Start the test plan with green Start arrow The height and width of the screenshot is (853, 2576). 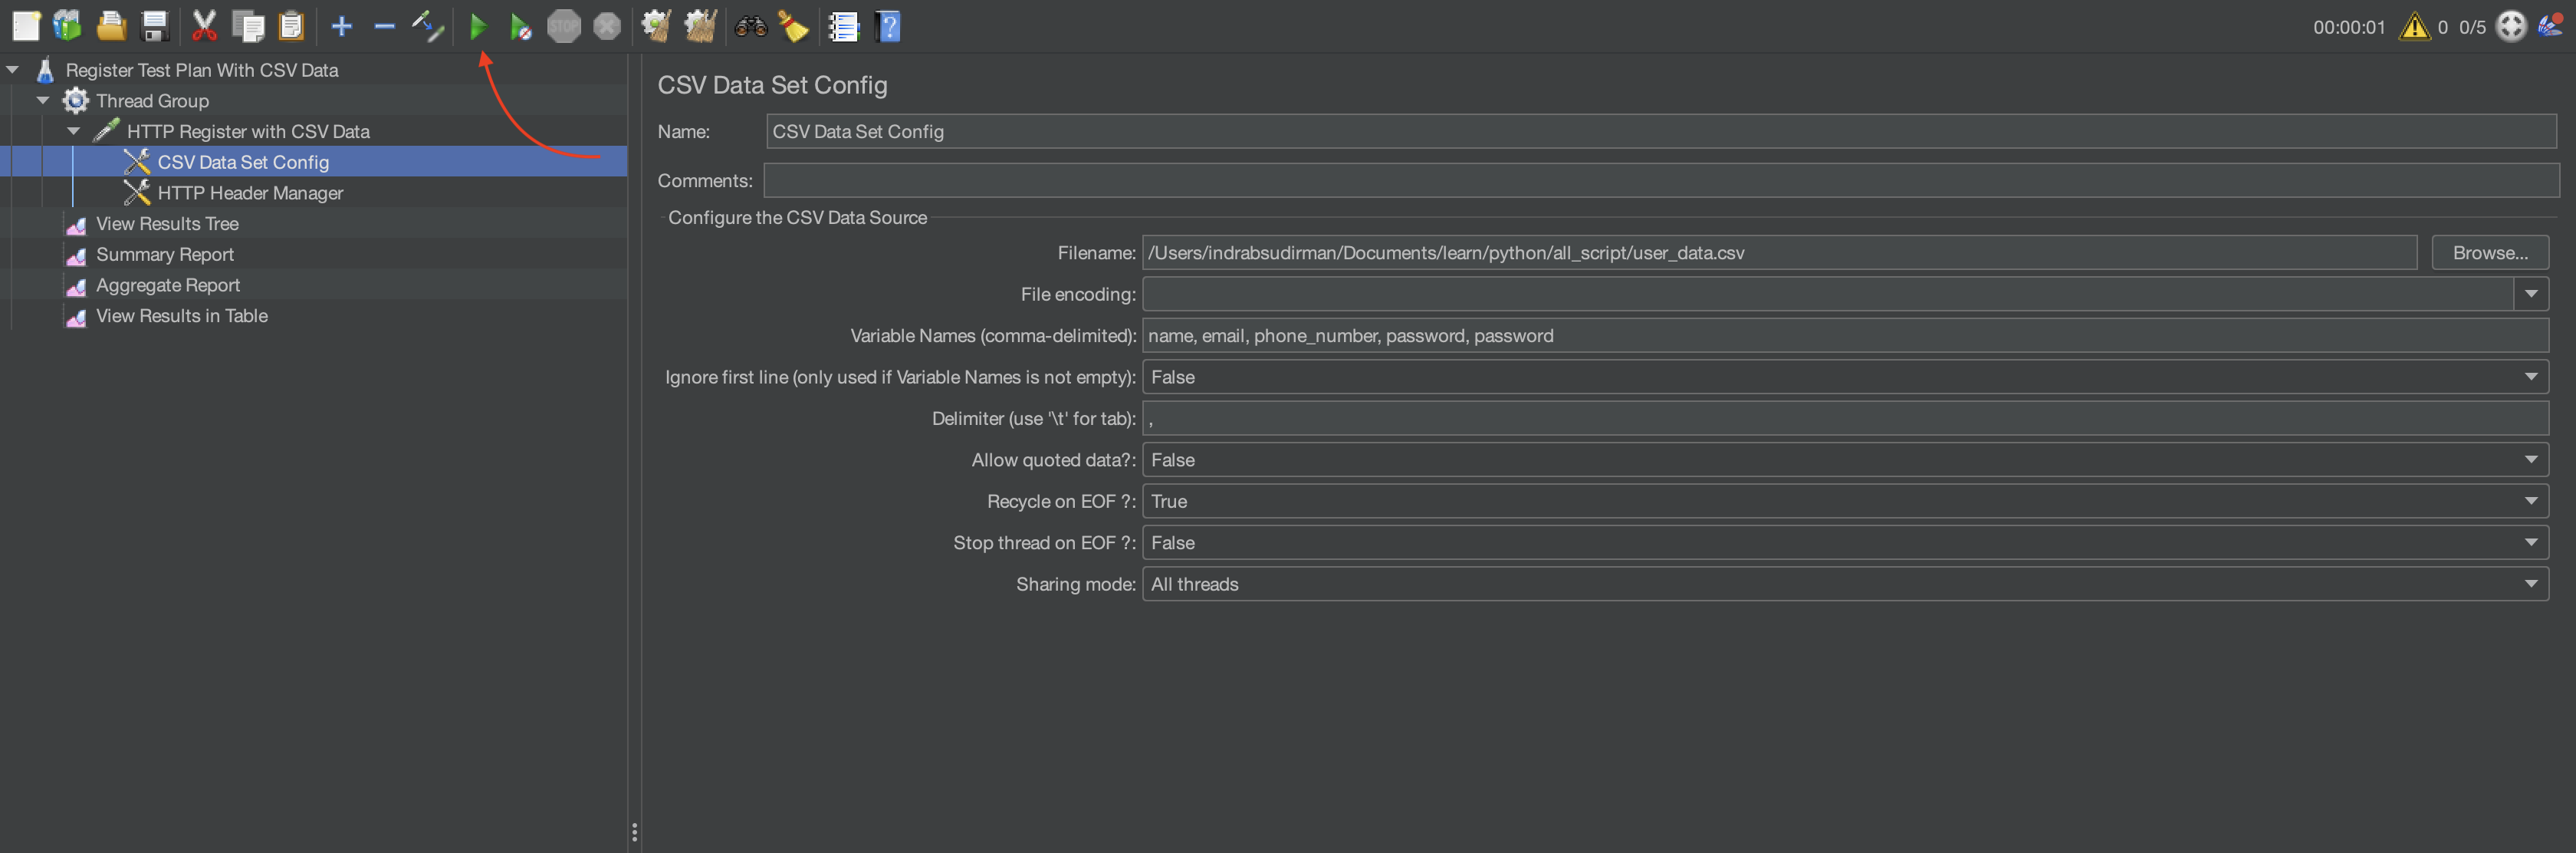coord(479,26)
